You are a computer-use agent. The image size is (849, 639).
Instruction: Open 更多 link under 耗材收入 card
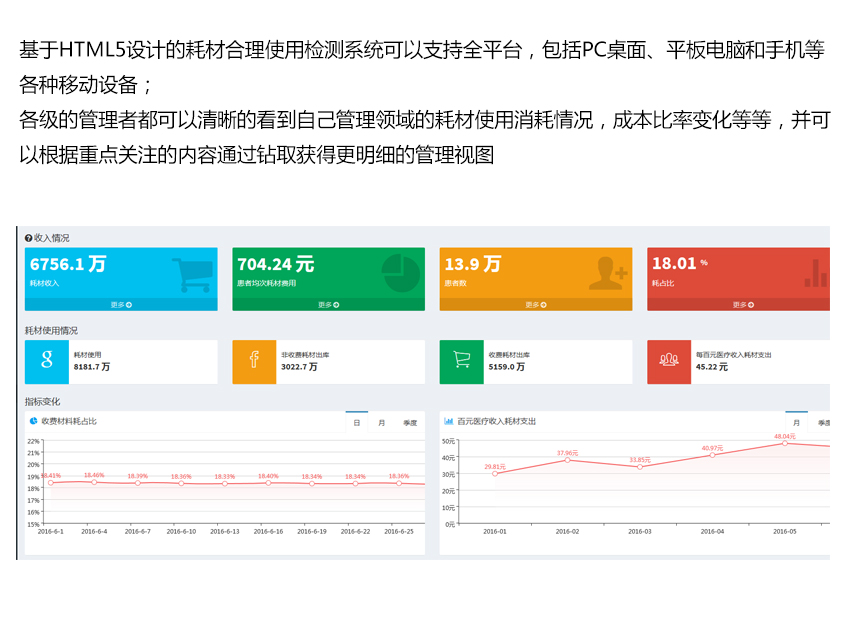[121, 304]
